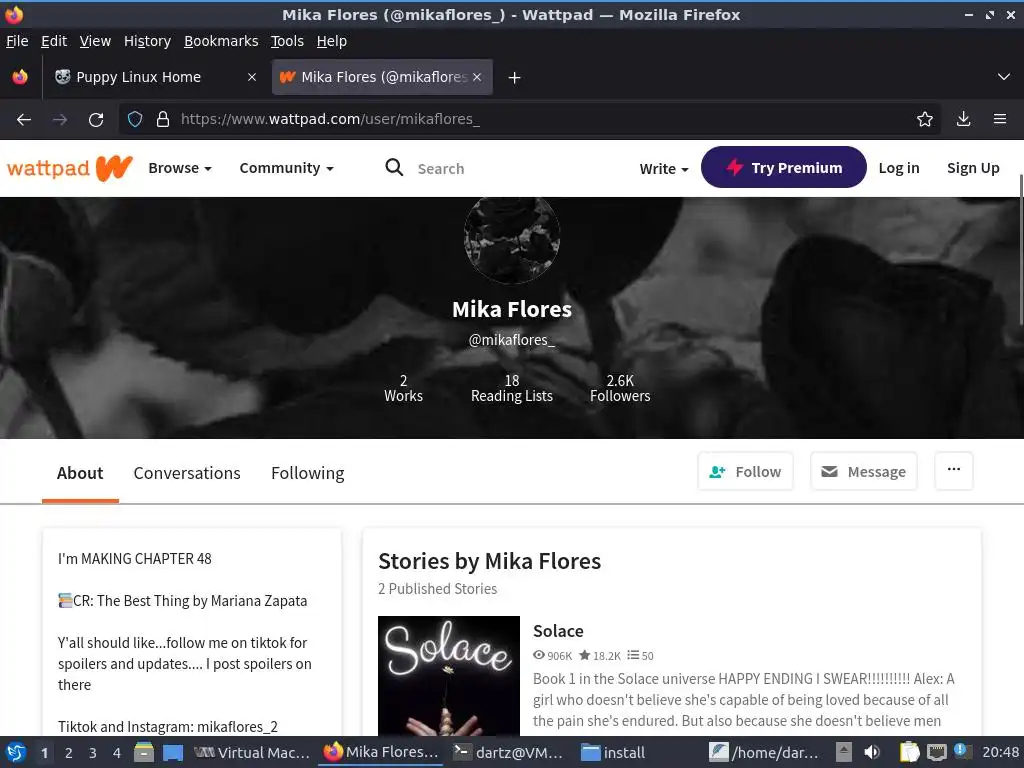Expand the Write dropdown

coord(664,168)
